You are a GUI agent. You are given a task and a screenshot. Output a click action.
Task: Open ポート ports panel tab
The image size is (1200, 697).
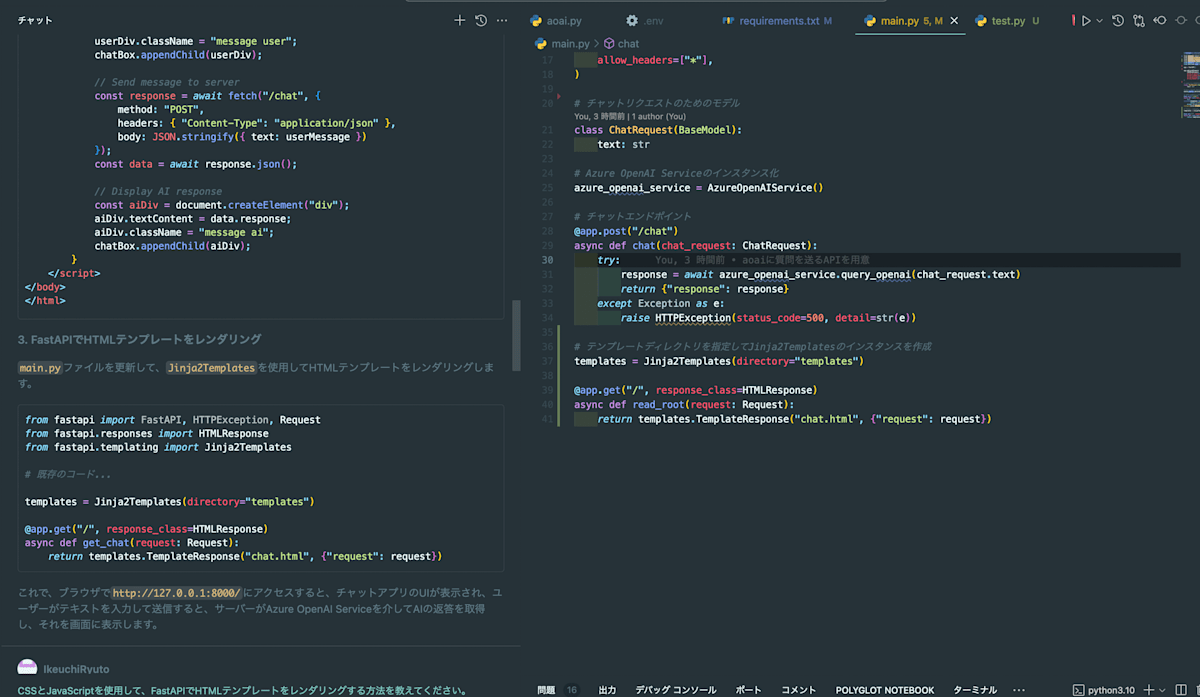(748, 690)
